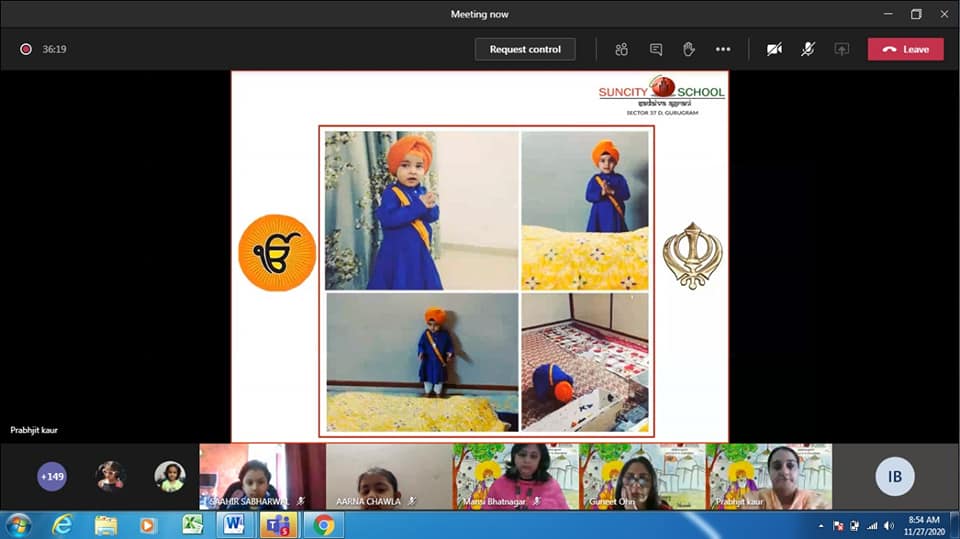Show hidden system tray icons

pyautogui.click(x=821, y=526)
